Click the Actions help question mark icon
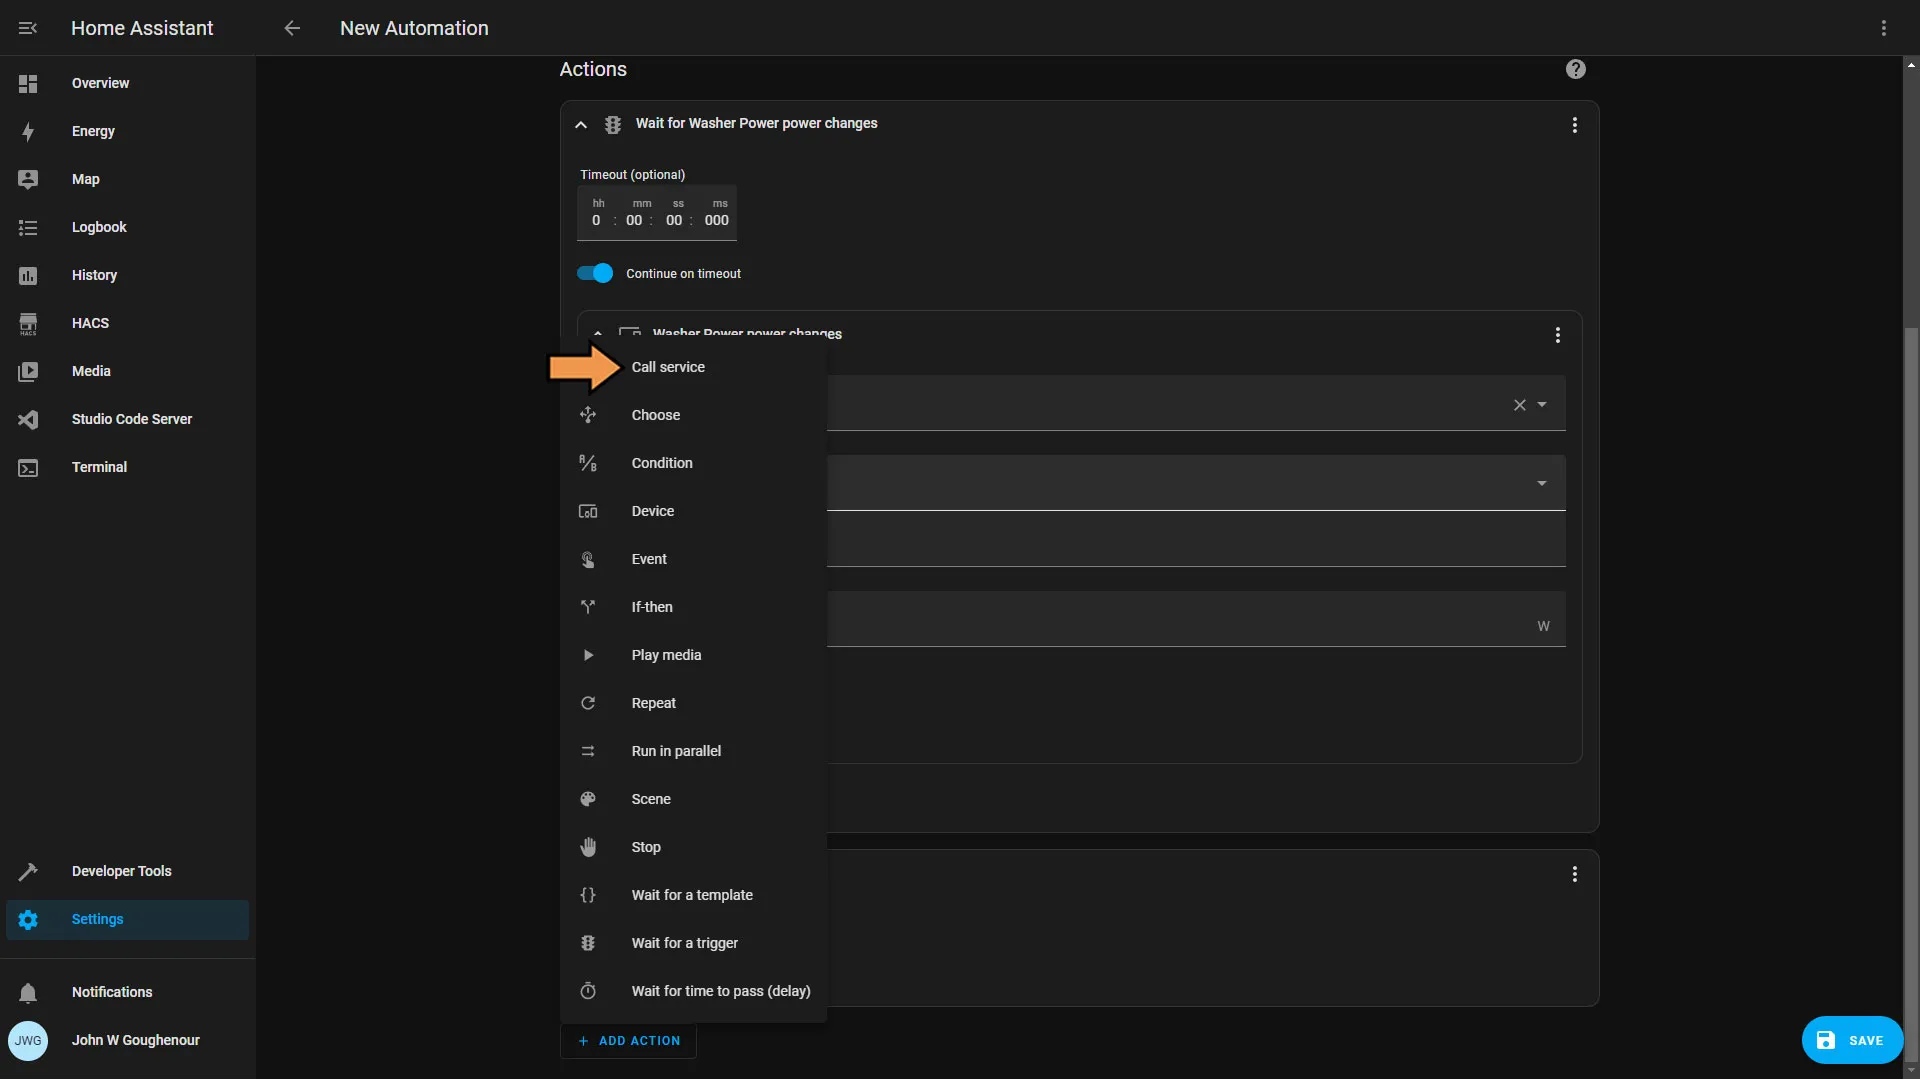1920x1079 pixels. pyautogui.click(x=1576, y=69)
